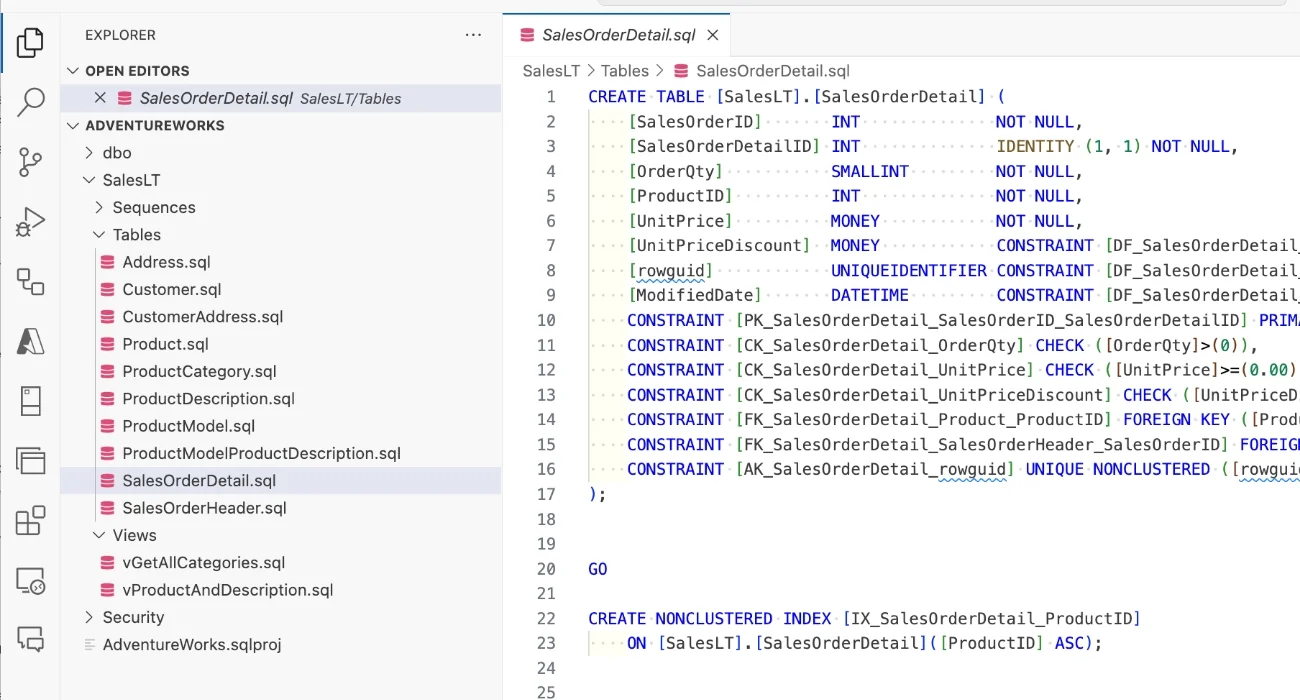1300x700 pixels.
Task: Click the database icon on editor tab
Action: point(527,35)
